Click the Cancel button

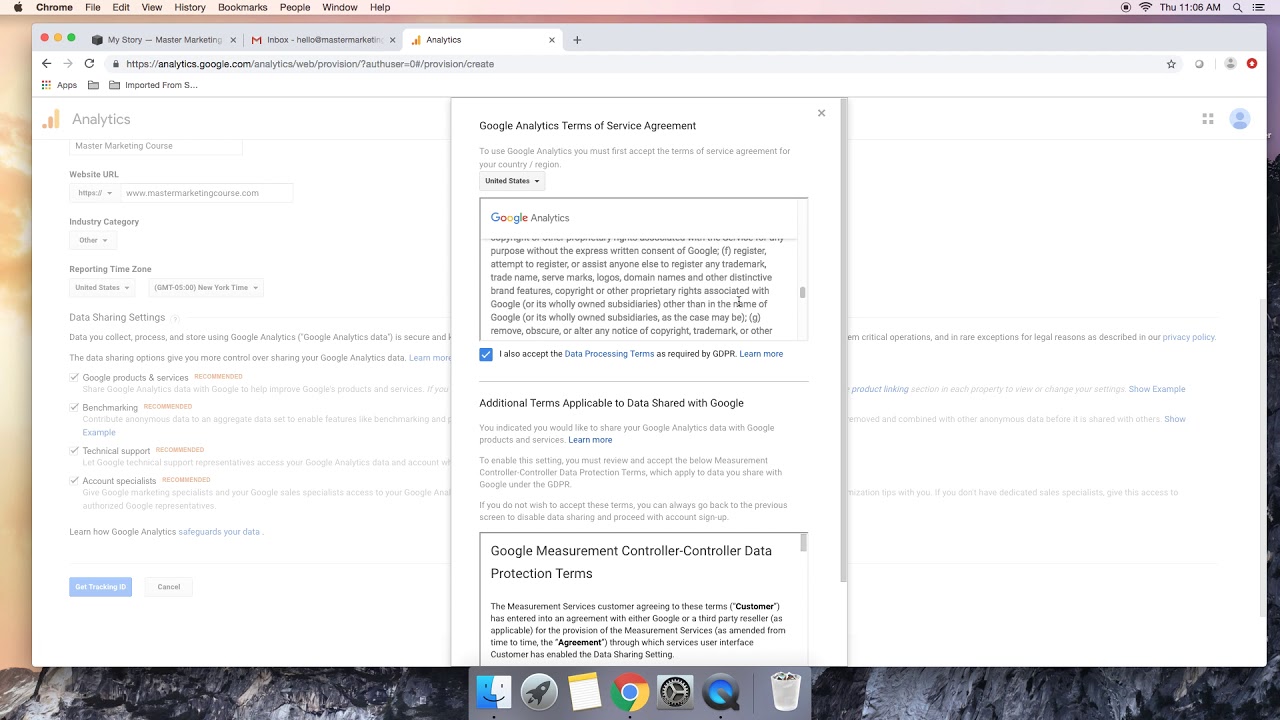coord(168,587)
